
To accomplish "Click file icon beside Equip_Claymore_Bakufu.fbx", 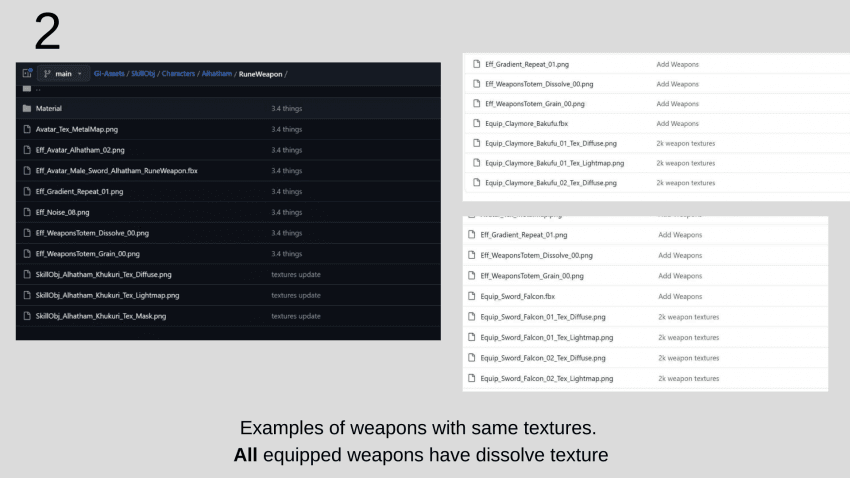I will click(x=476, y=124).
